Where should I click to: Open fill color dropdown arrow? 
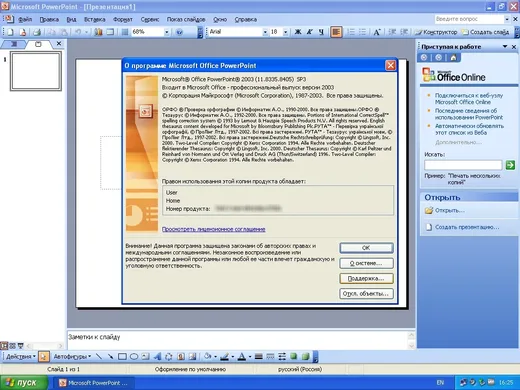coord(215,357)
